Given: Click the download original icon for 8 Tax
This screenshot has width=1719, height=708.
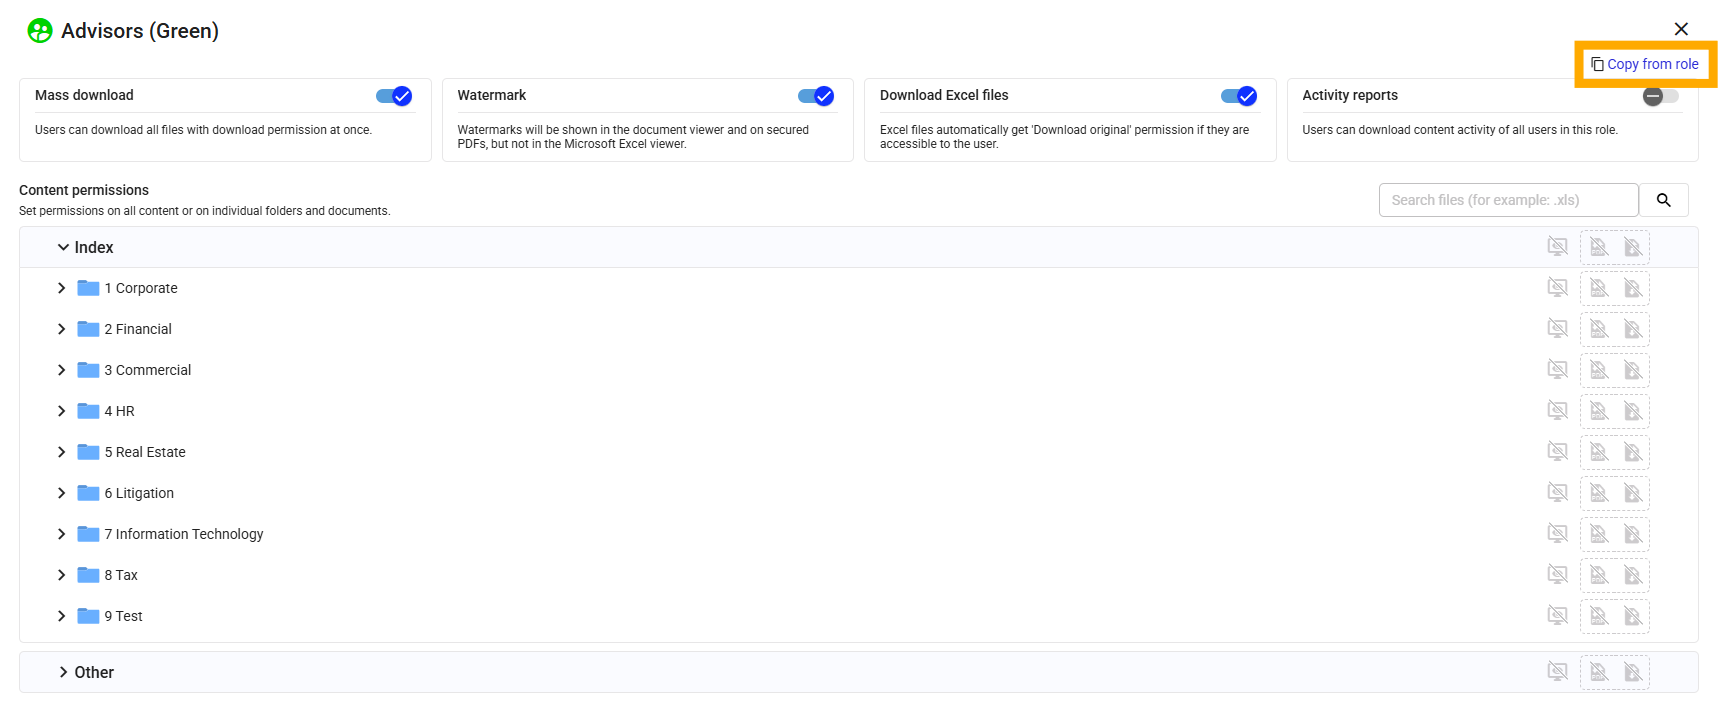Looking at the screenshot, I should pyautogui.click(x=1632, y=575).
